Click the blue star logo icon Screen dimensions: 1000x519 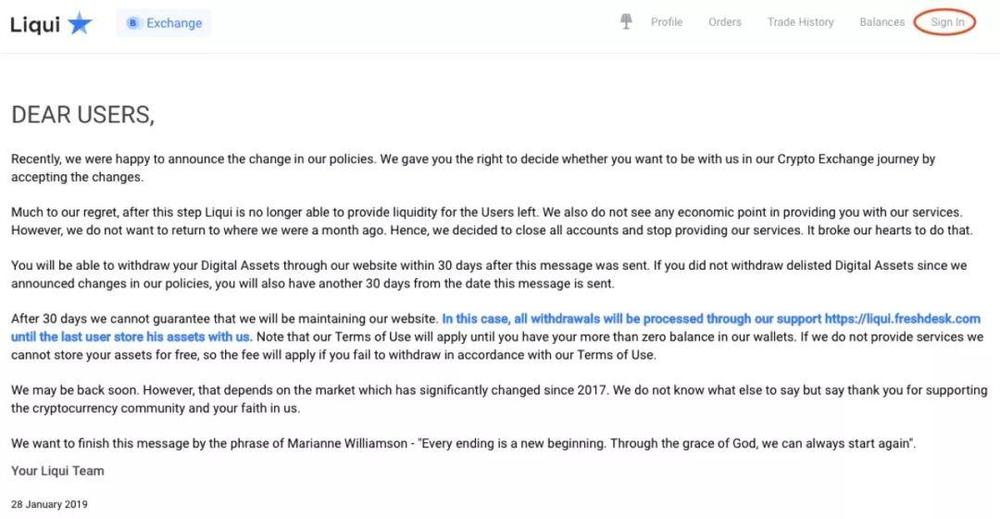click(80, 23)
